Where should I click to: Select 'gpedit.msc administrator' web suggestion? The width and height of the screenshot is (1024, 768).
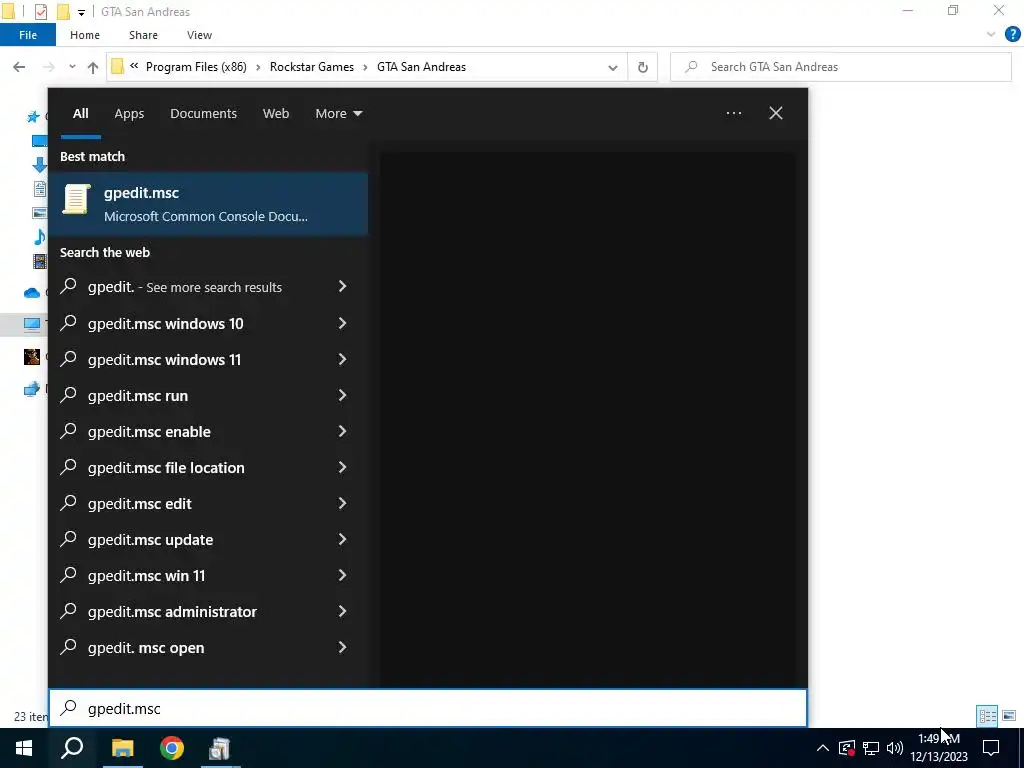pos(208,611)
